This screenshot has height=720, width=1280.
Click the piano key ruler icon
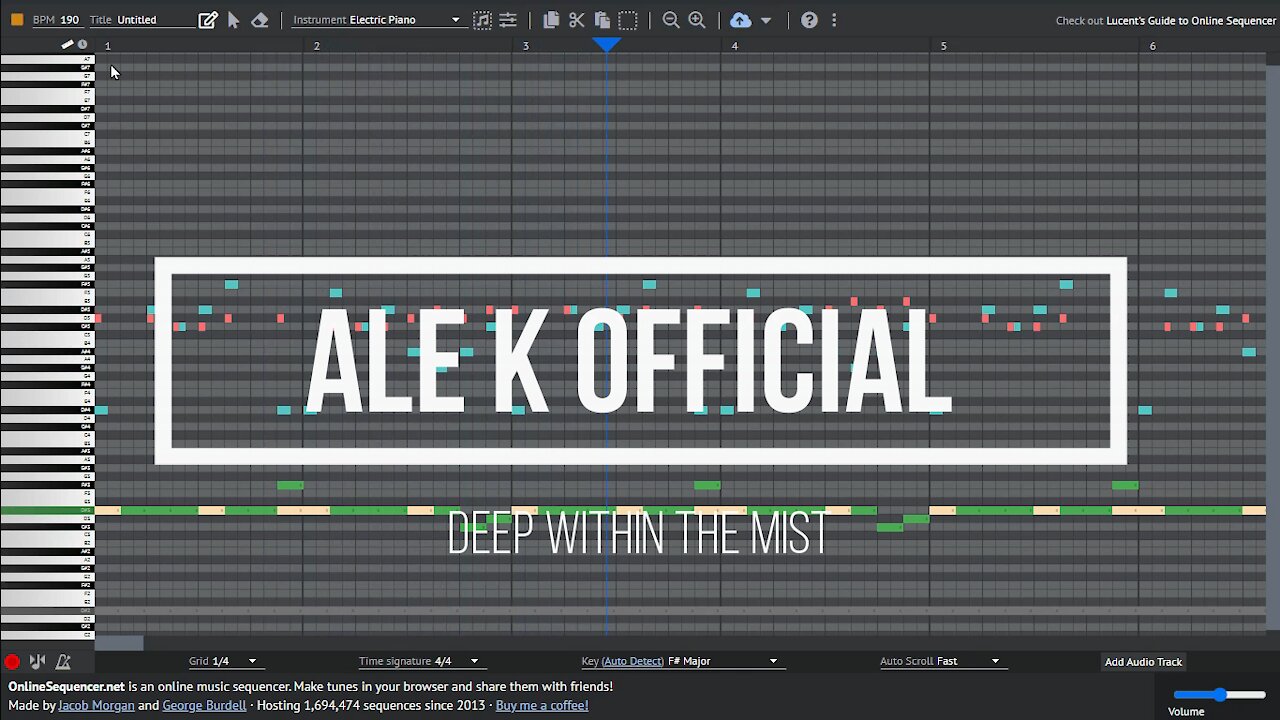pyautogui.click(x=67, y=44)
